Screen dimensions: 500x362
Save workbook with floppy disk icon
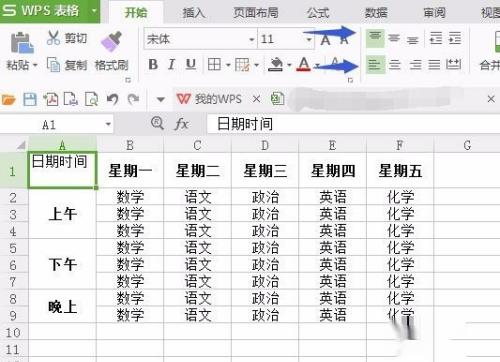(x=30, y=99)
